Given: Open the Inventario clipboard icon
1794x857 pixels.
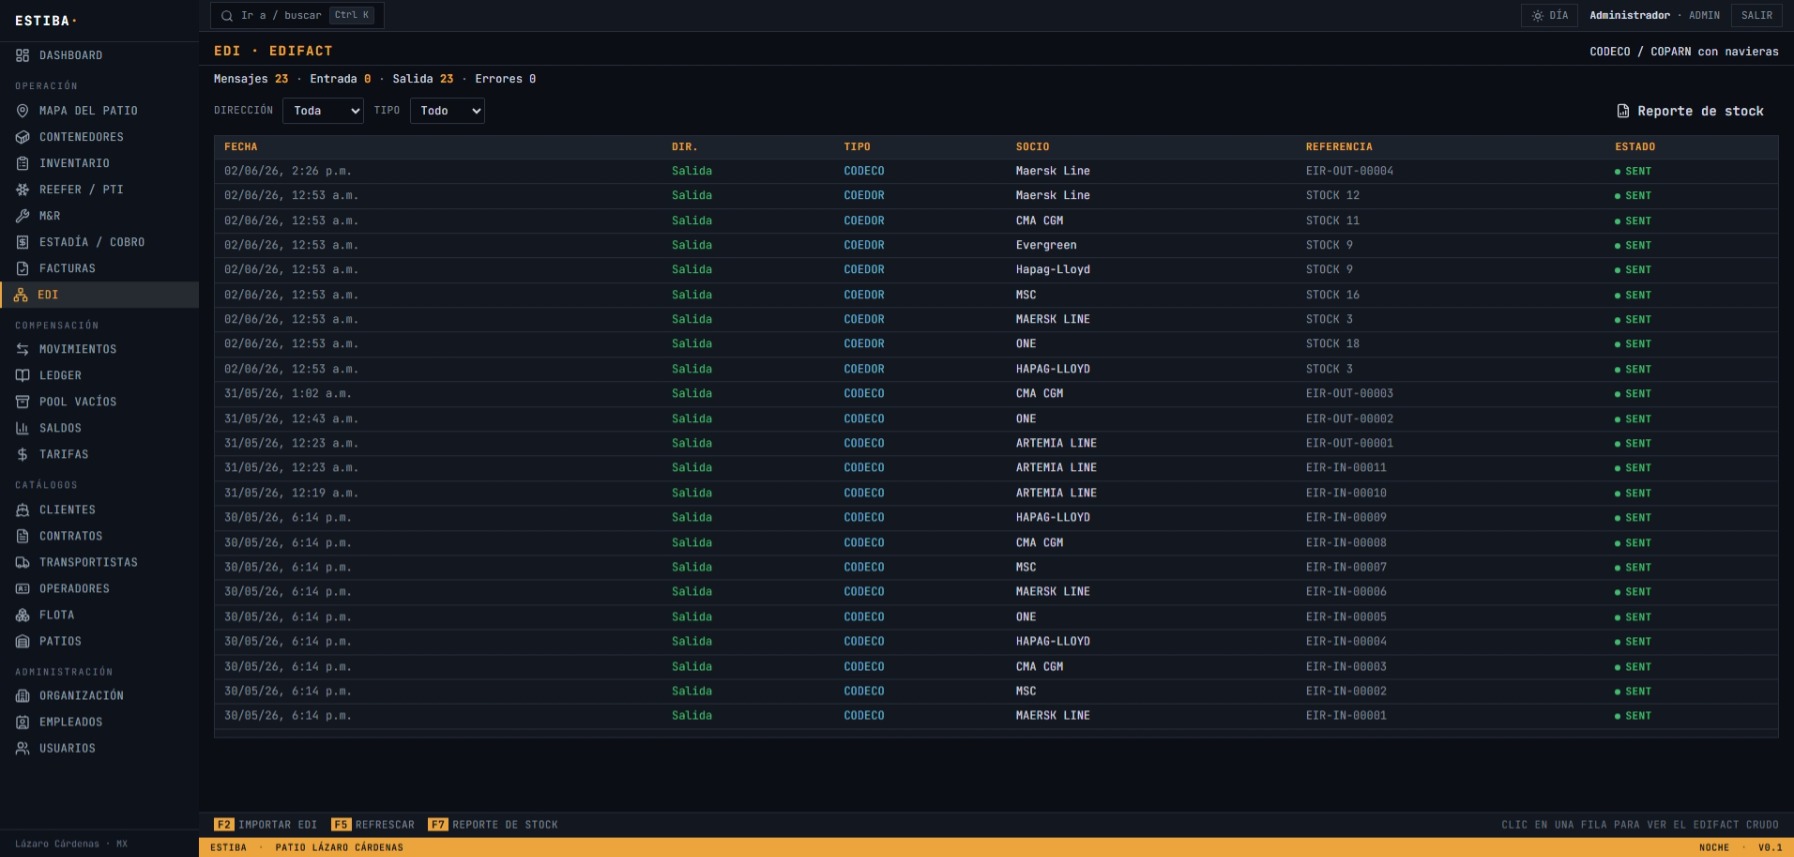Looking at the screenshot, I should (x=22, y=163).
